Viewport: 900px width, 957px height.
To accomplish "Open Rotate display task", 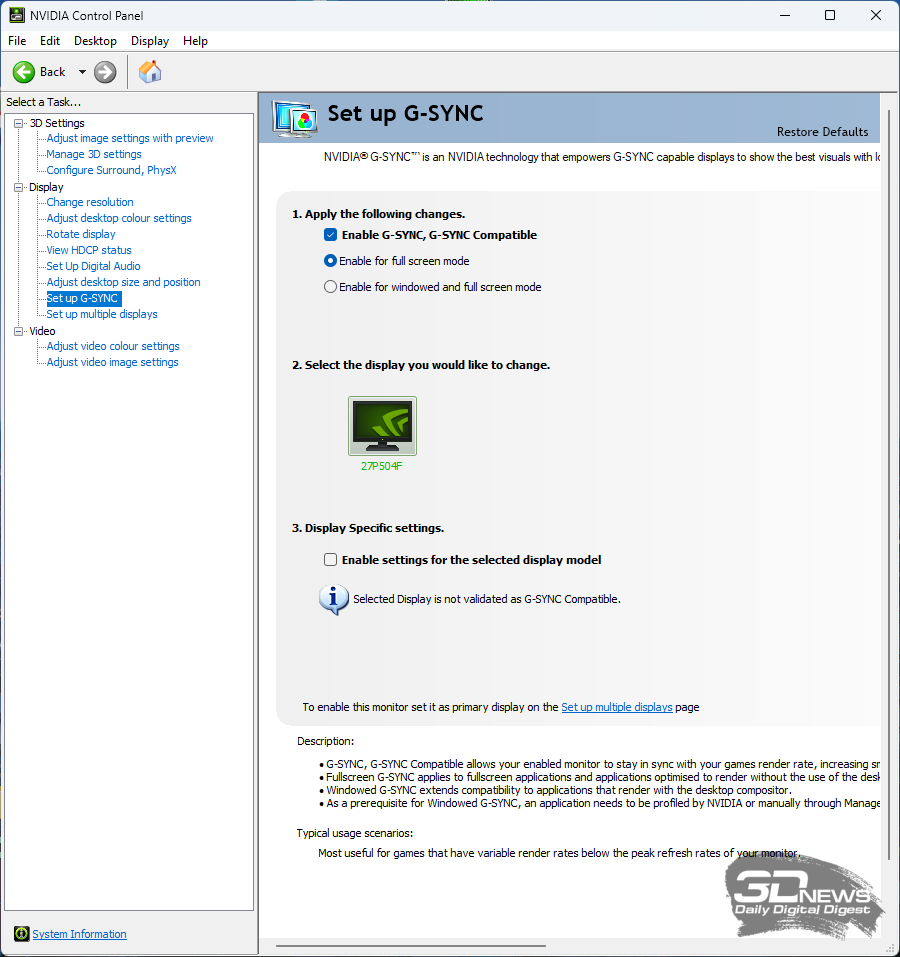I will (x=81, y=234).
